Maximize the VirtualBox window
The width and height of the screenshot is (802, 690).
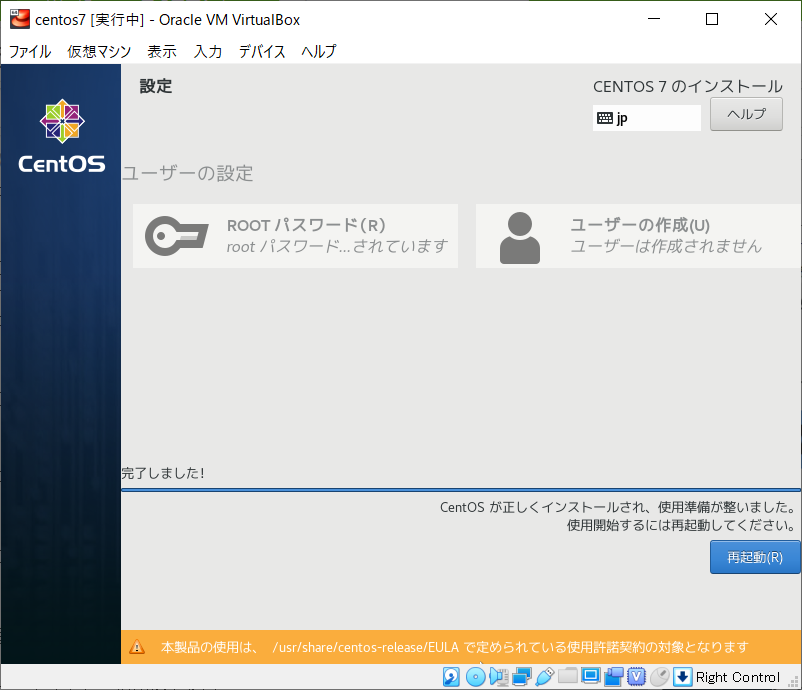tap(712, 19)
